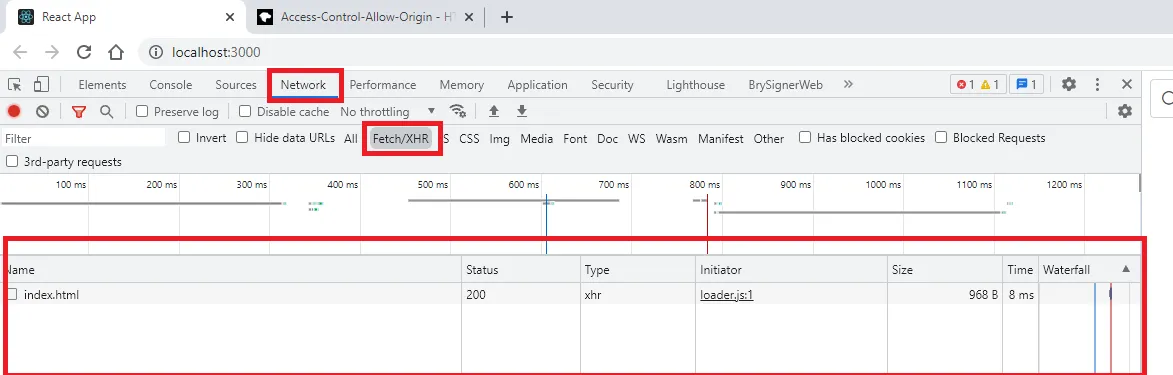Viewport: 1173px width, 375px height.
Task: Select the Fetch/XHR filter
Action: click(401, 138)
